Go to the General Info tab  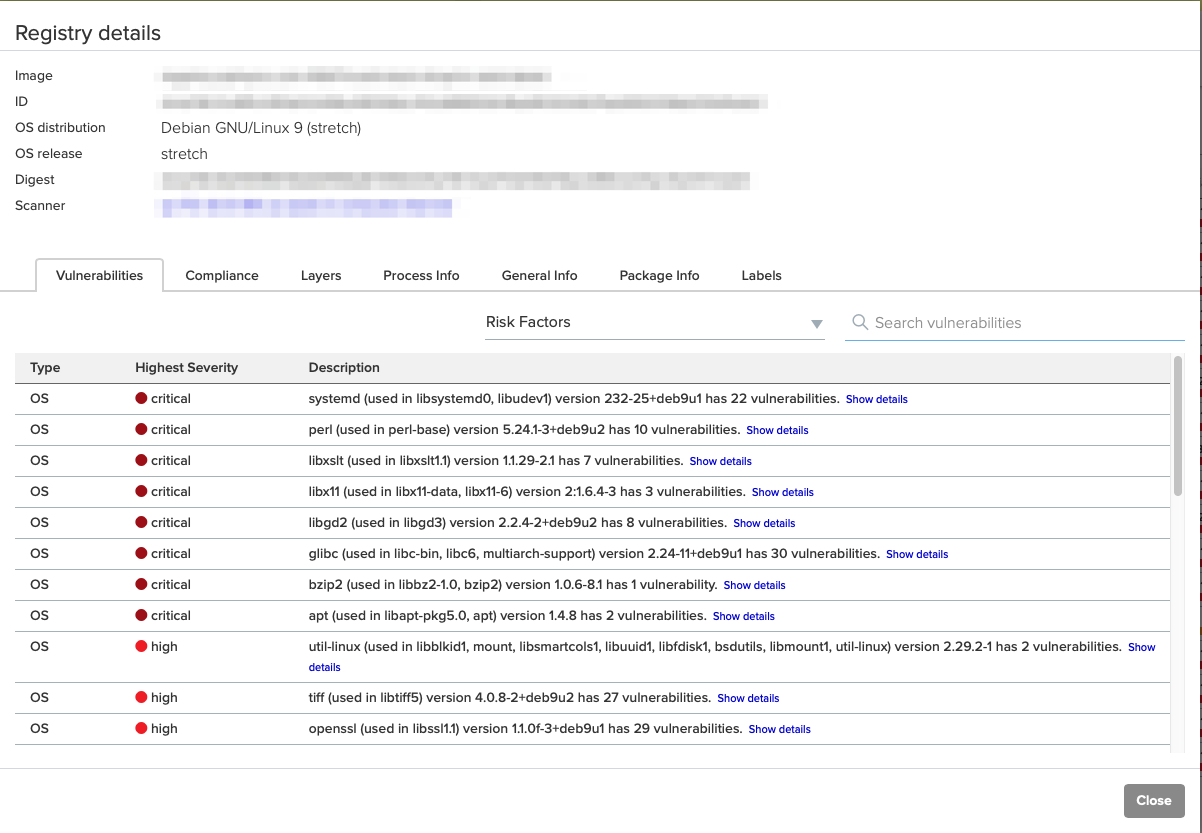pyautogui.click(x=539, y=275)
